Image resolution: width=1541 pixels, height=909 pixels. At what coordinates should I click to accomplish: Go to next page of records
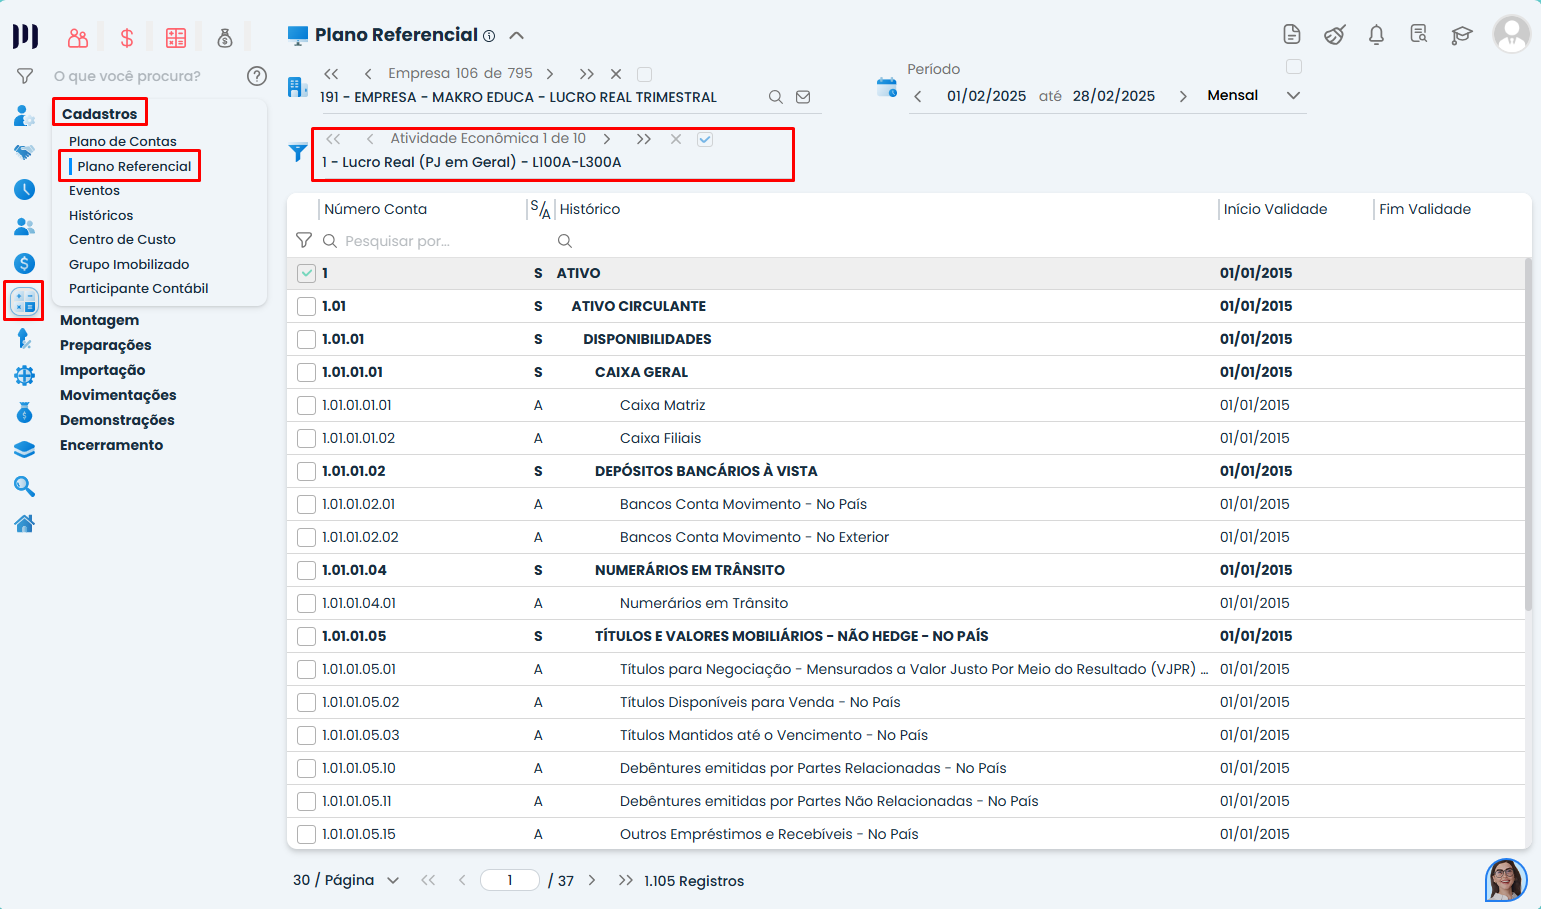(x=592, y=880)
